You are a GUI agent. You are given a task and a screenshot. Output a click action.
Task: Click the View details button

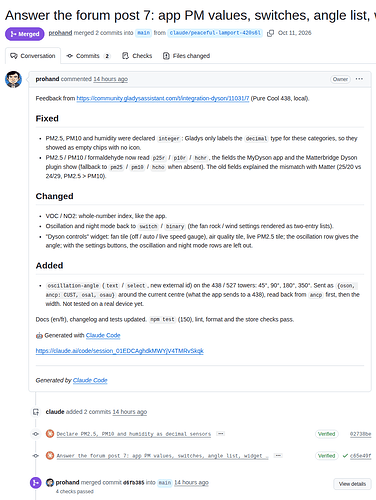point(352,484)
